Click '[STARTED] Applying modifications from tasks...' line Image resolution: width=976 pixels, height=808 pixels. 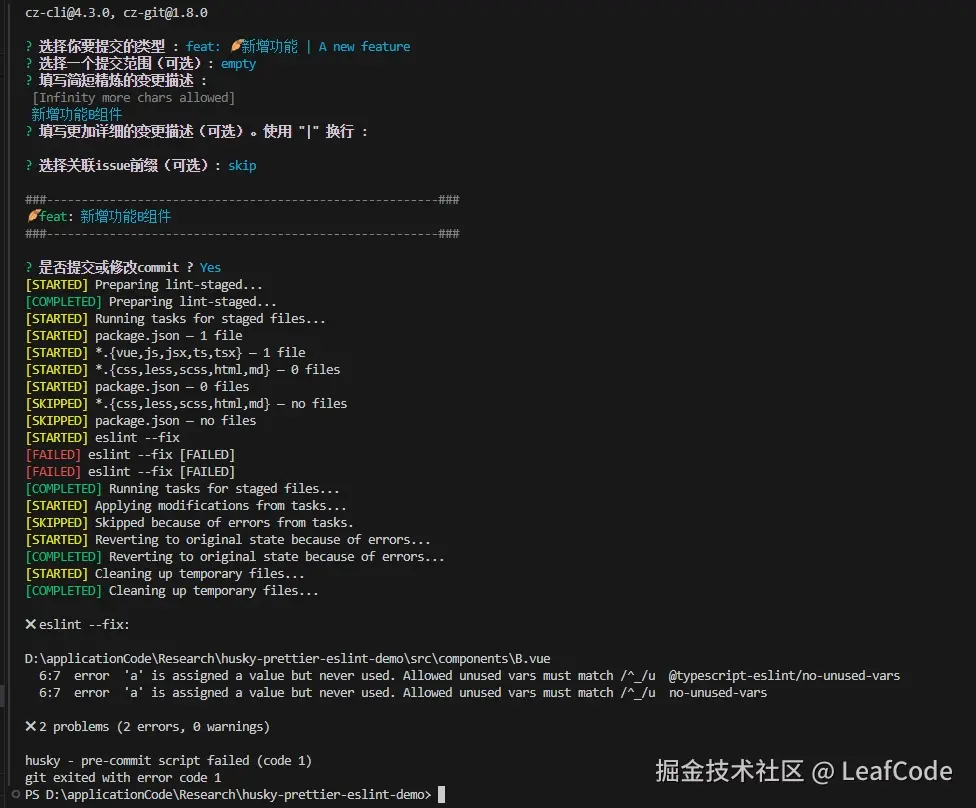coord(185,505)
